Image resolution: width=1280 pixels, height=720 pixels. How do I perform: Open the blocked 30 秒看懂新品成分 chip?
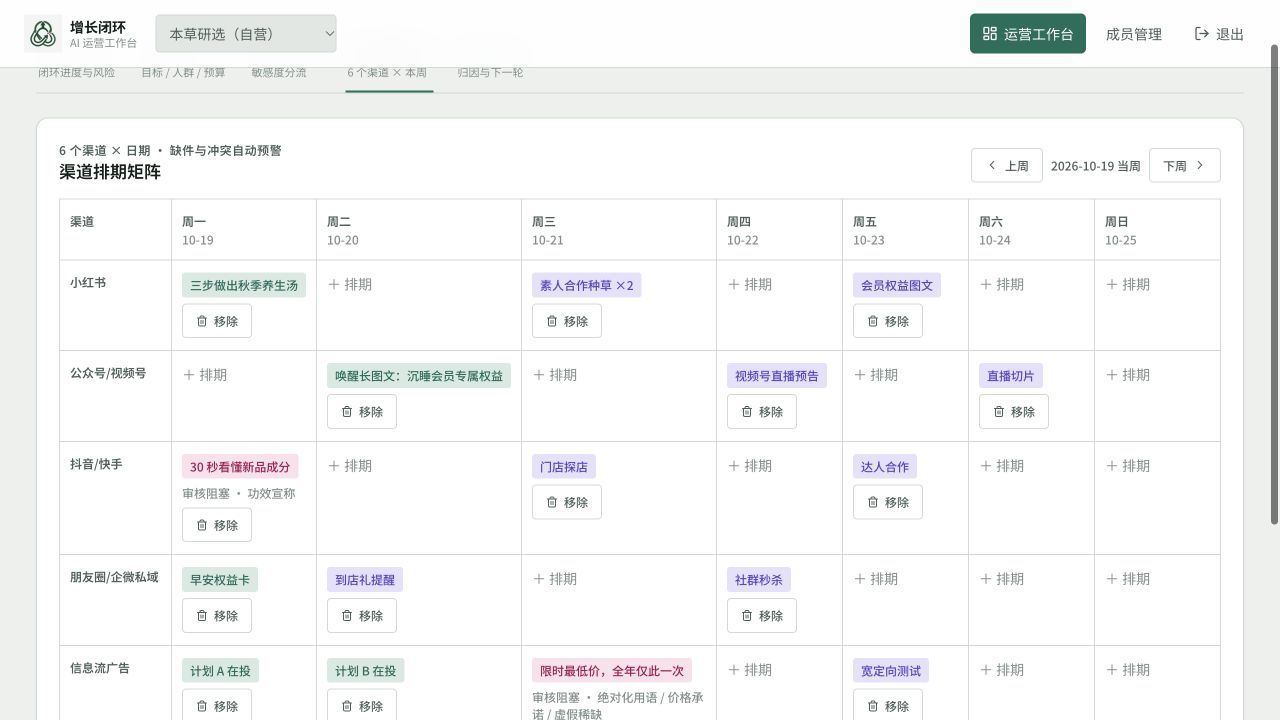(x=240, y=467)
